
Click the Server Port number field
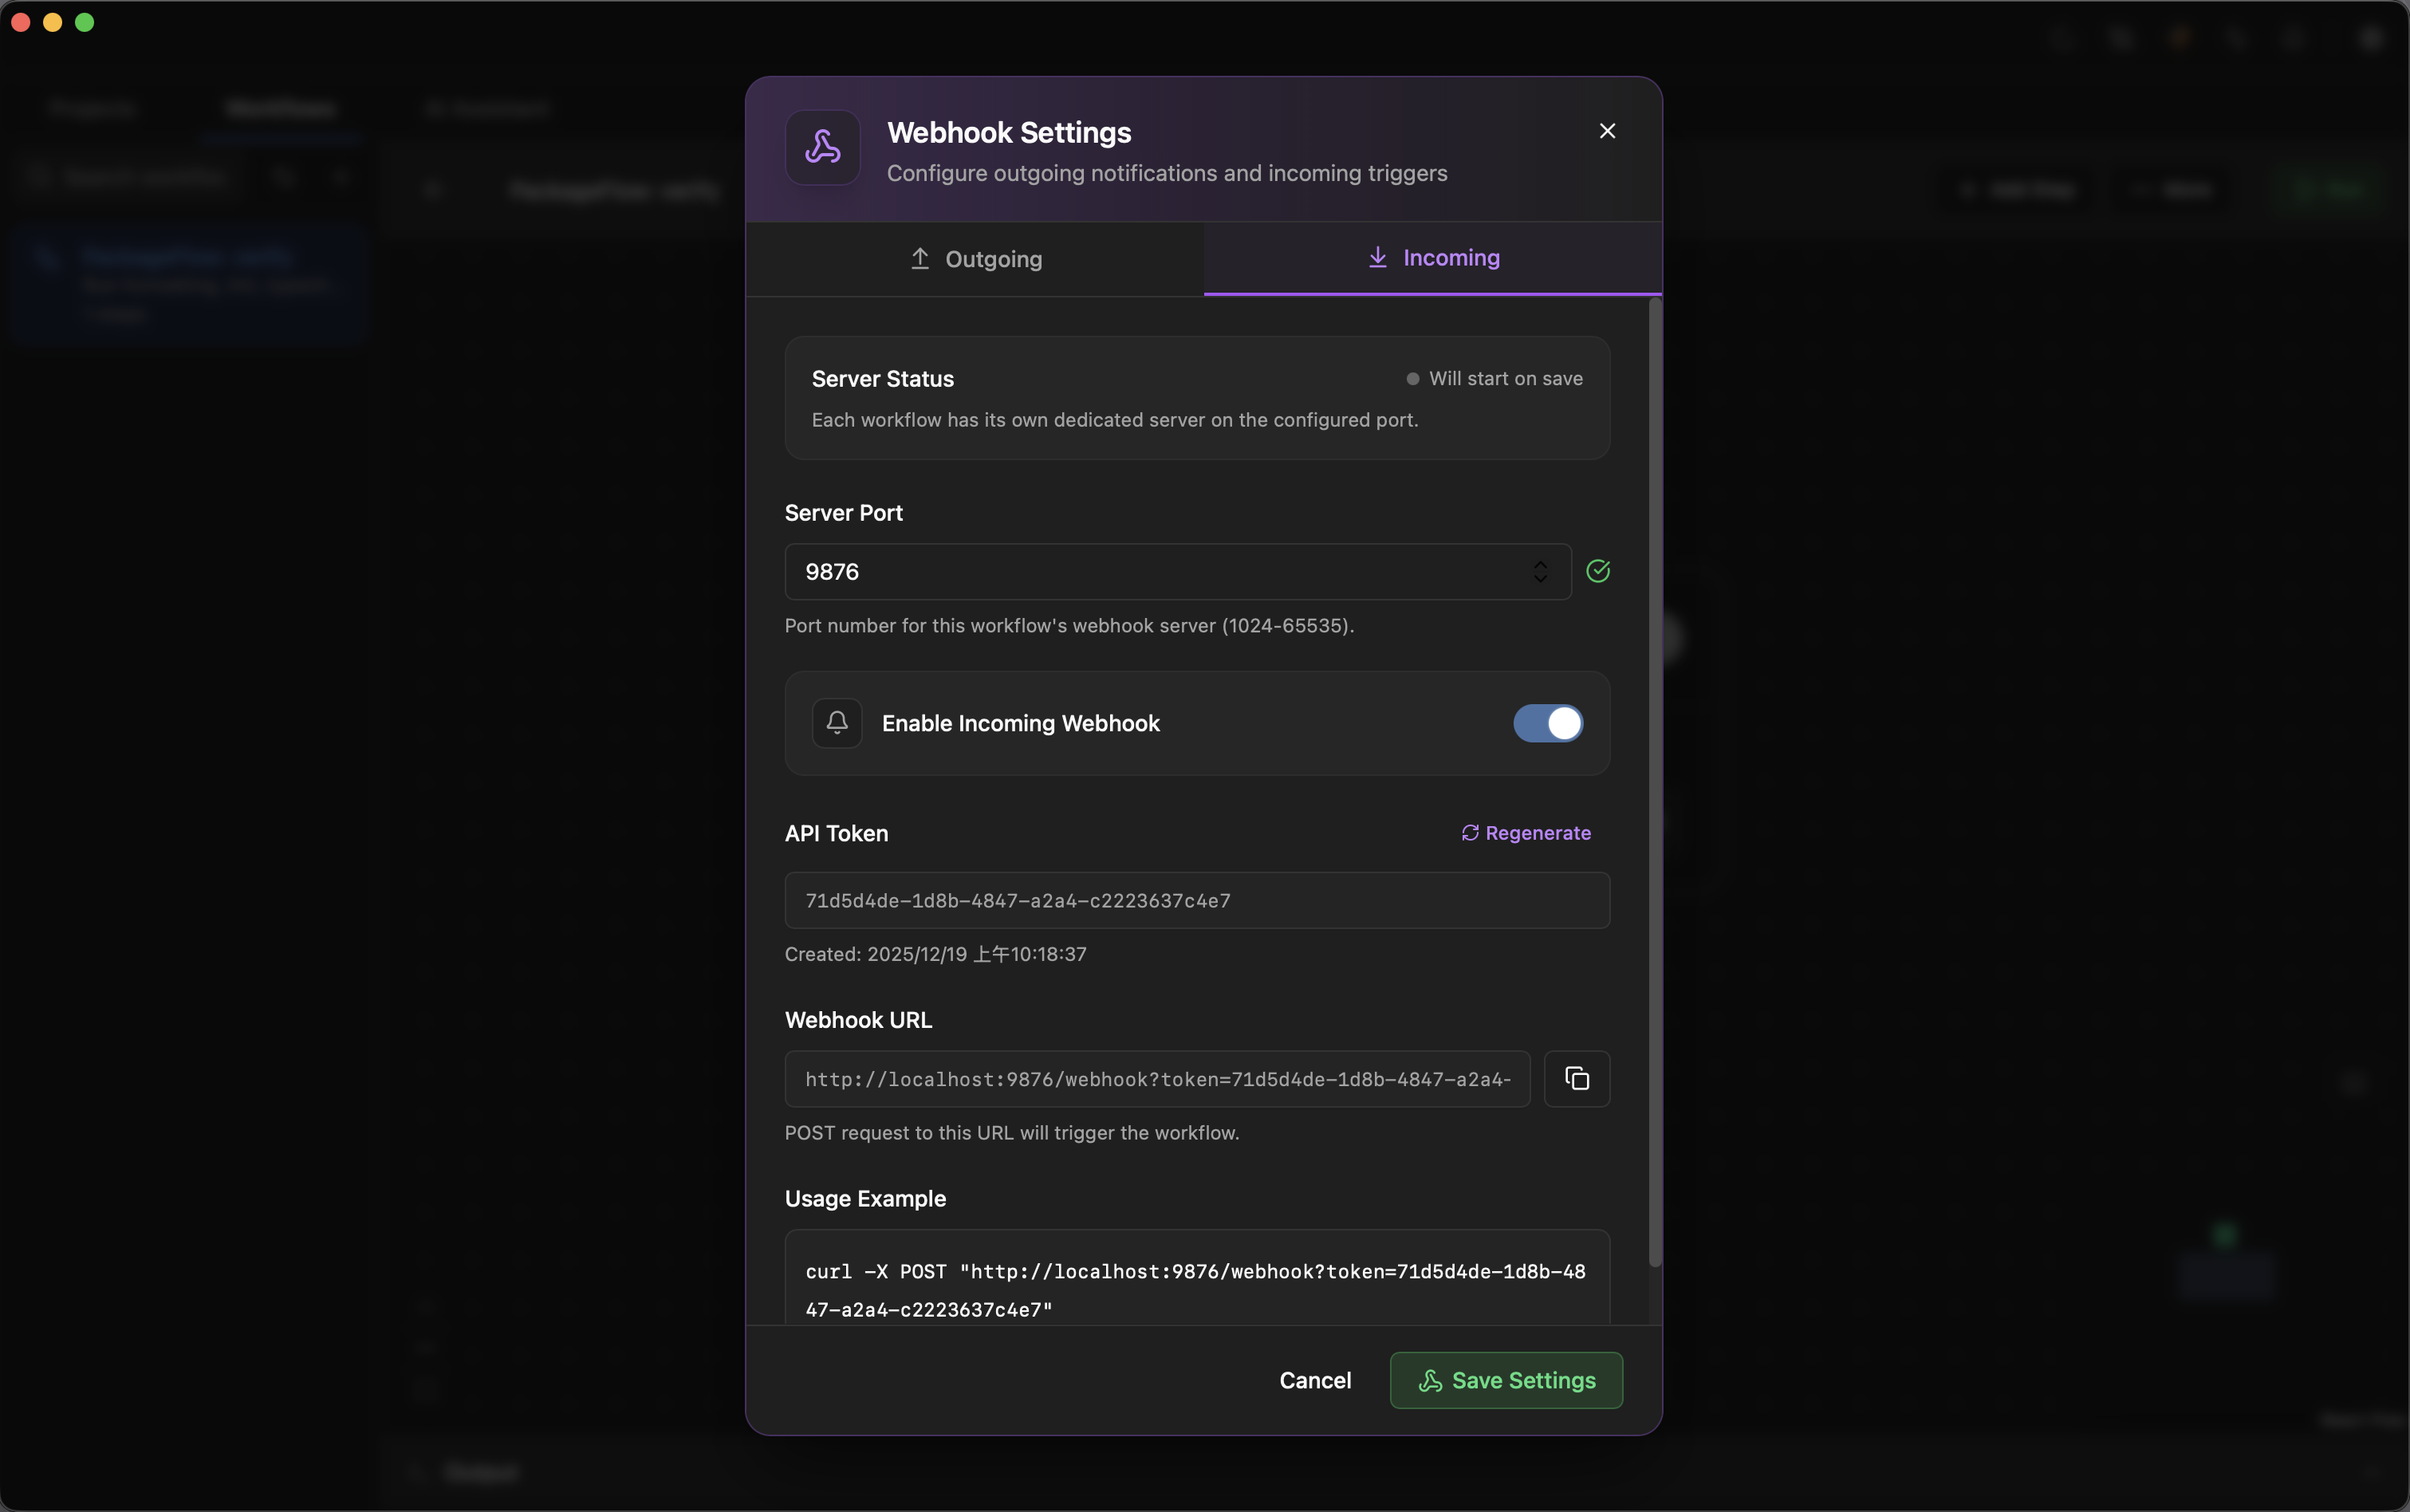click(1150, 572)
